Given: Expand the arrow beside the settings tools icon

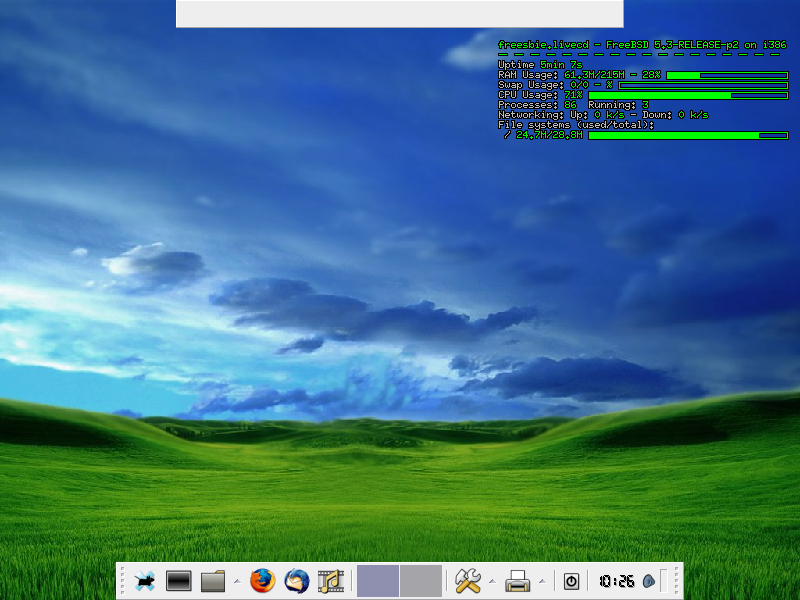Looking at the screenshot, I should point(492,581).
